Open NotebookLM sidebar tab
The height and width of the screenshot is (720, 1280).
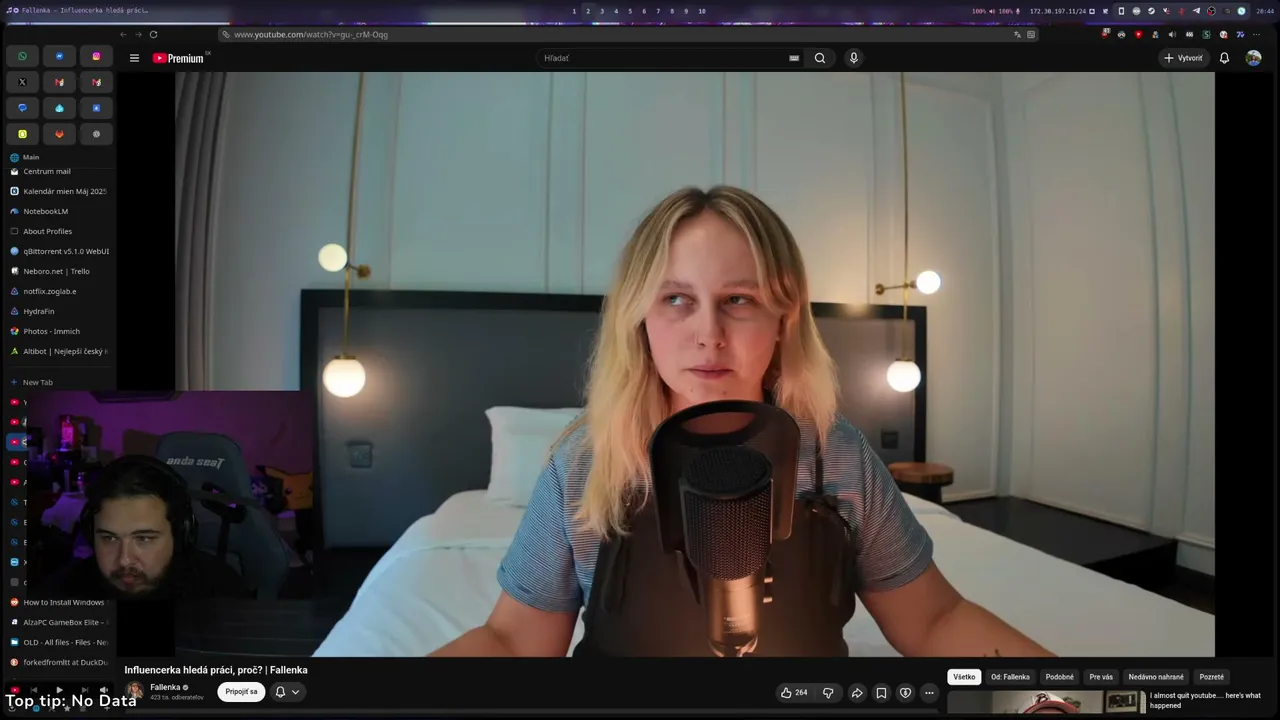[58, 211]
